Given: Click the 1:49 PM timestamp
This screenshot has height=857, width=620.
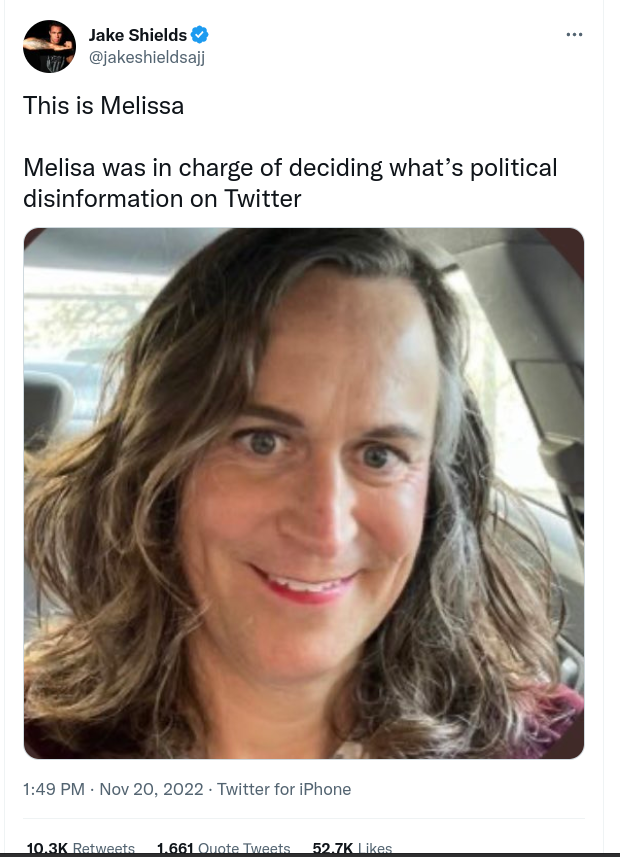Looking at the screenshot, I should point(54,789).
